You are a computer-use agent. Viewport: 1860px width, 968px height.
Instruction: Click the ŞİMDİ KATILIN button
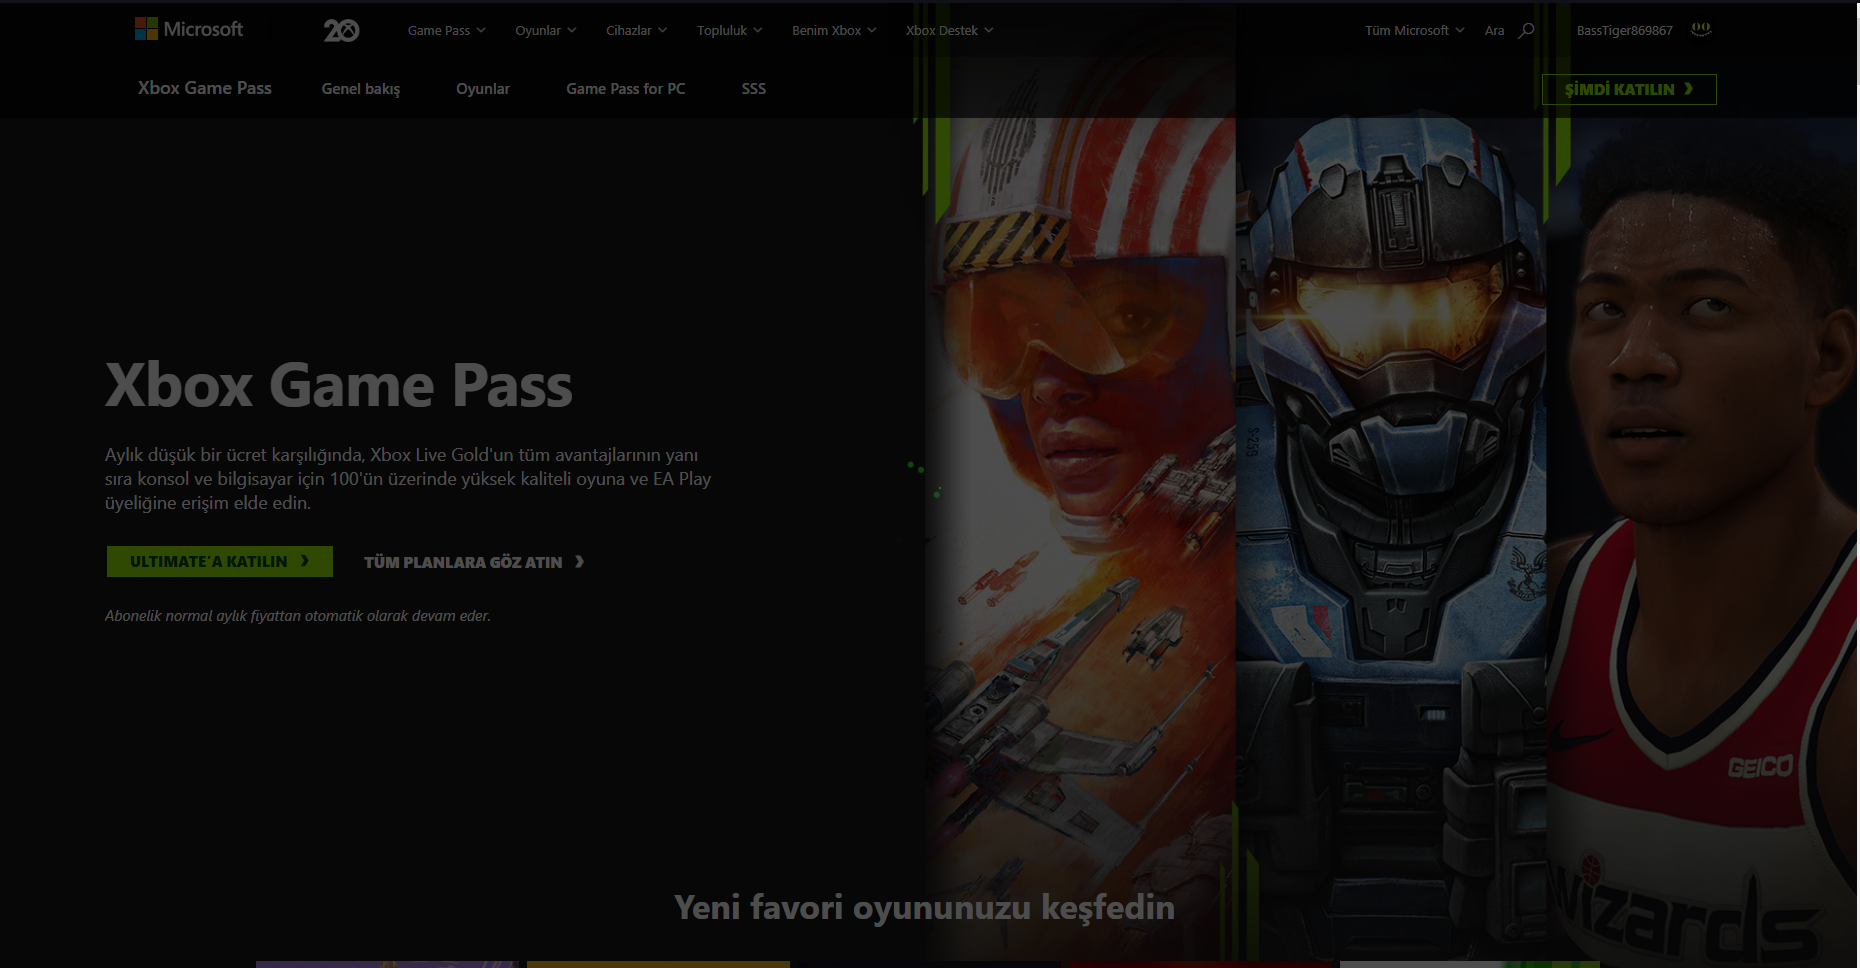[x=1629, y=89]
